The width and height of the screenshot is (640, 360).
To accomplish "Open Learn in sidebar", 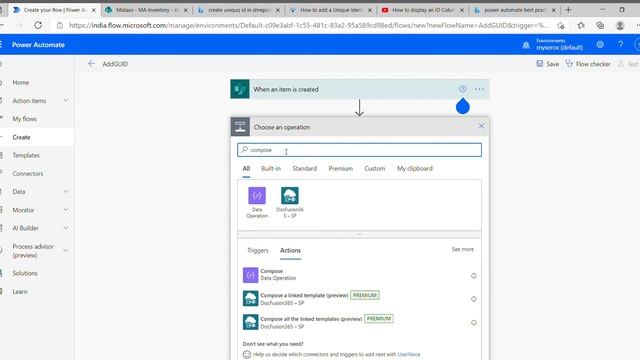I will 20,291.
